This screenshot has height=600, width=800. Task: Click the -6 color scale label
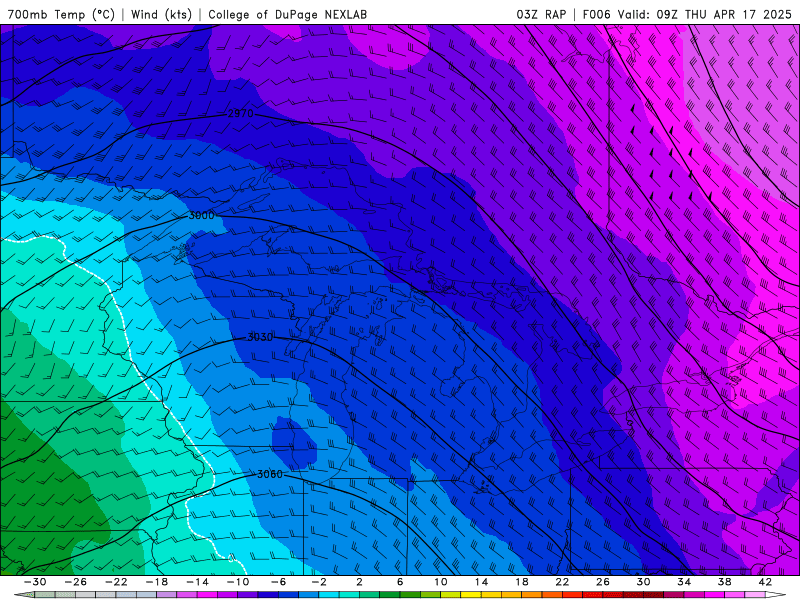pos(279,582)
